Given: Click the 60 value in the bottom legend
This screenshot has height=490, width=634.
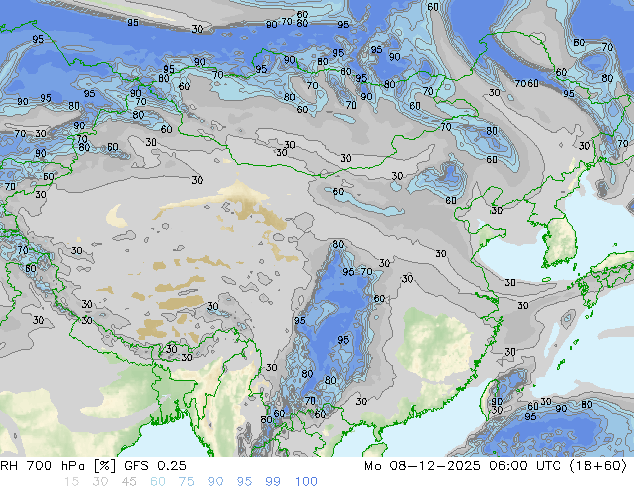Looking at the screenshot, I should point(158,482).
